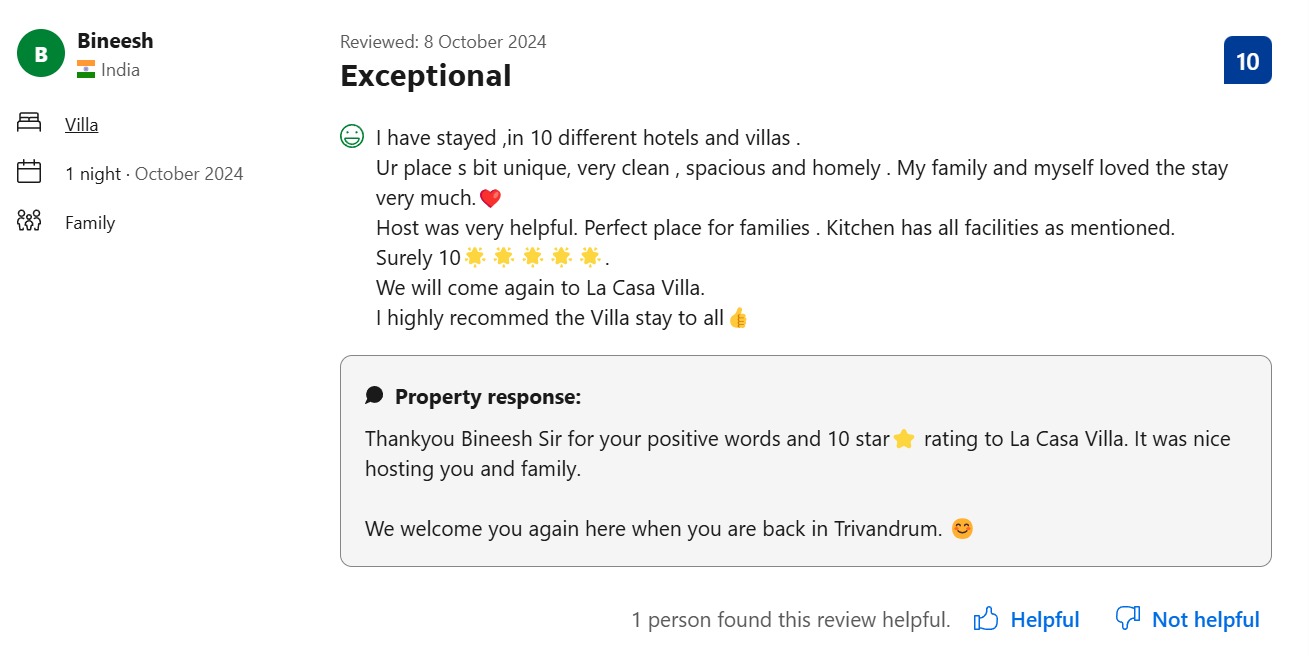1309x656 pixels.
Task: Click the thumbs-down Not helpful icon
Action: coord(1128,619)
